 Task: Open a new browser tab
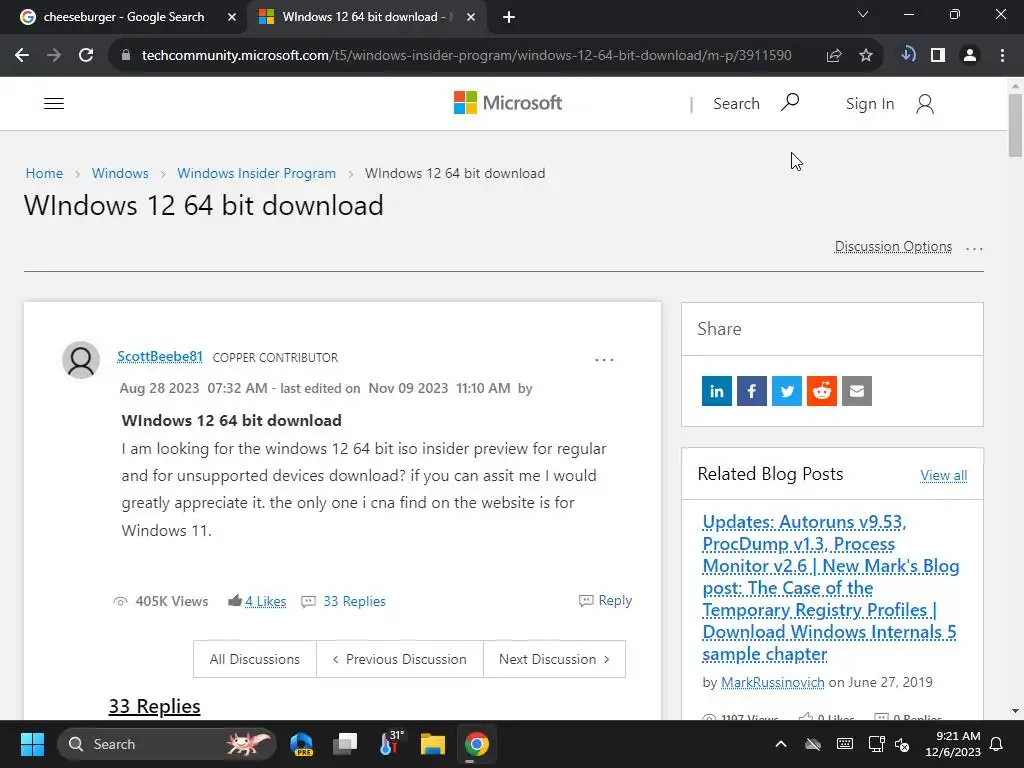coord(509,17)
